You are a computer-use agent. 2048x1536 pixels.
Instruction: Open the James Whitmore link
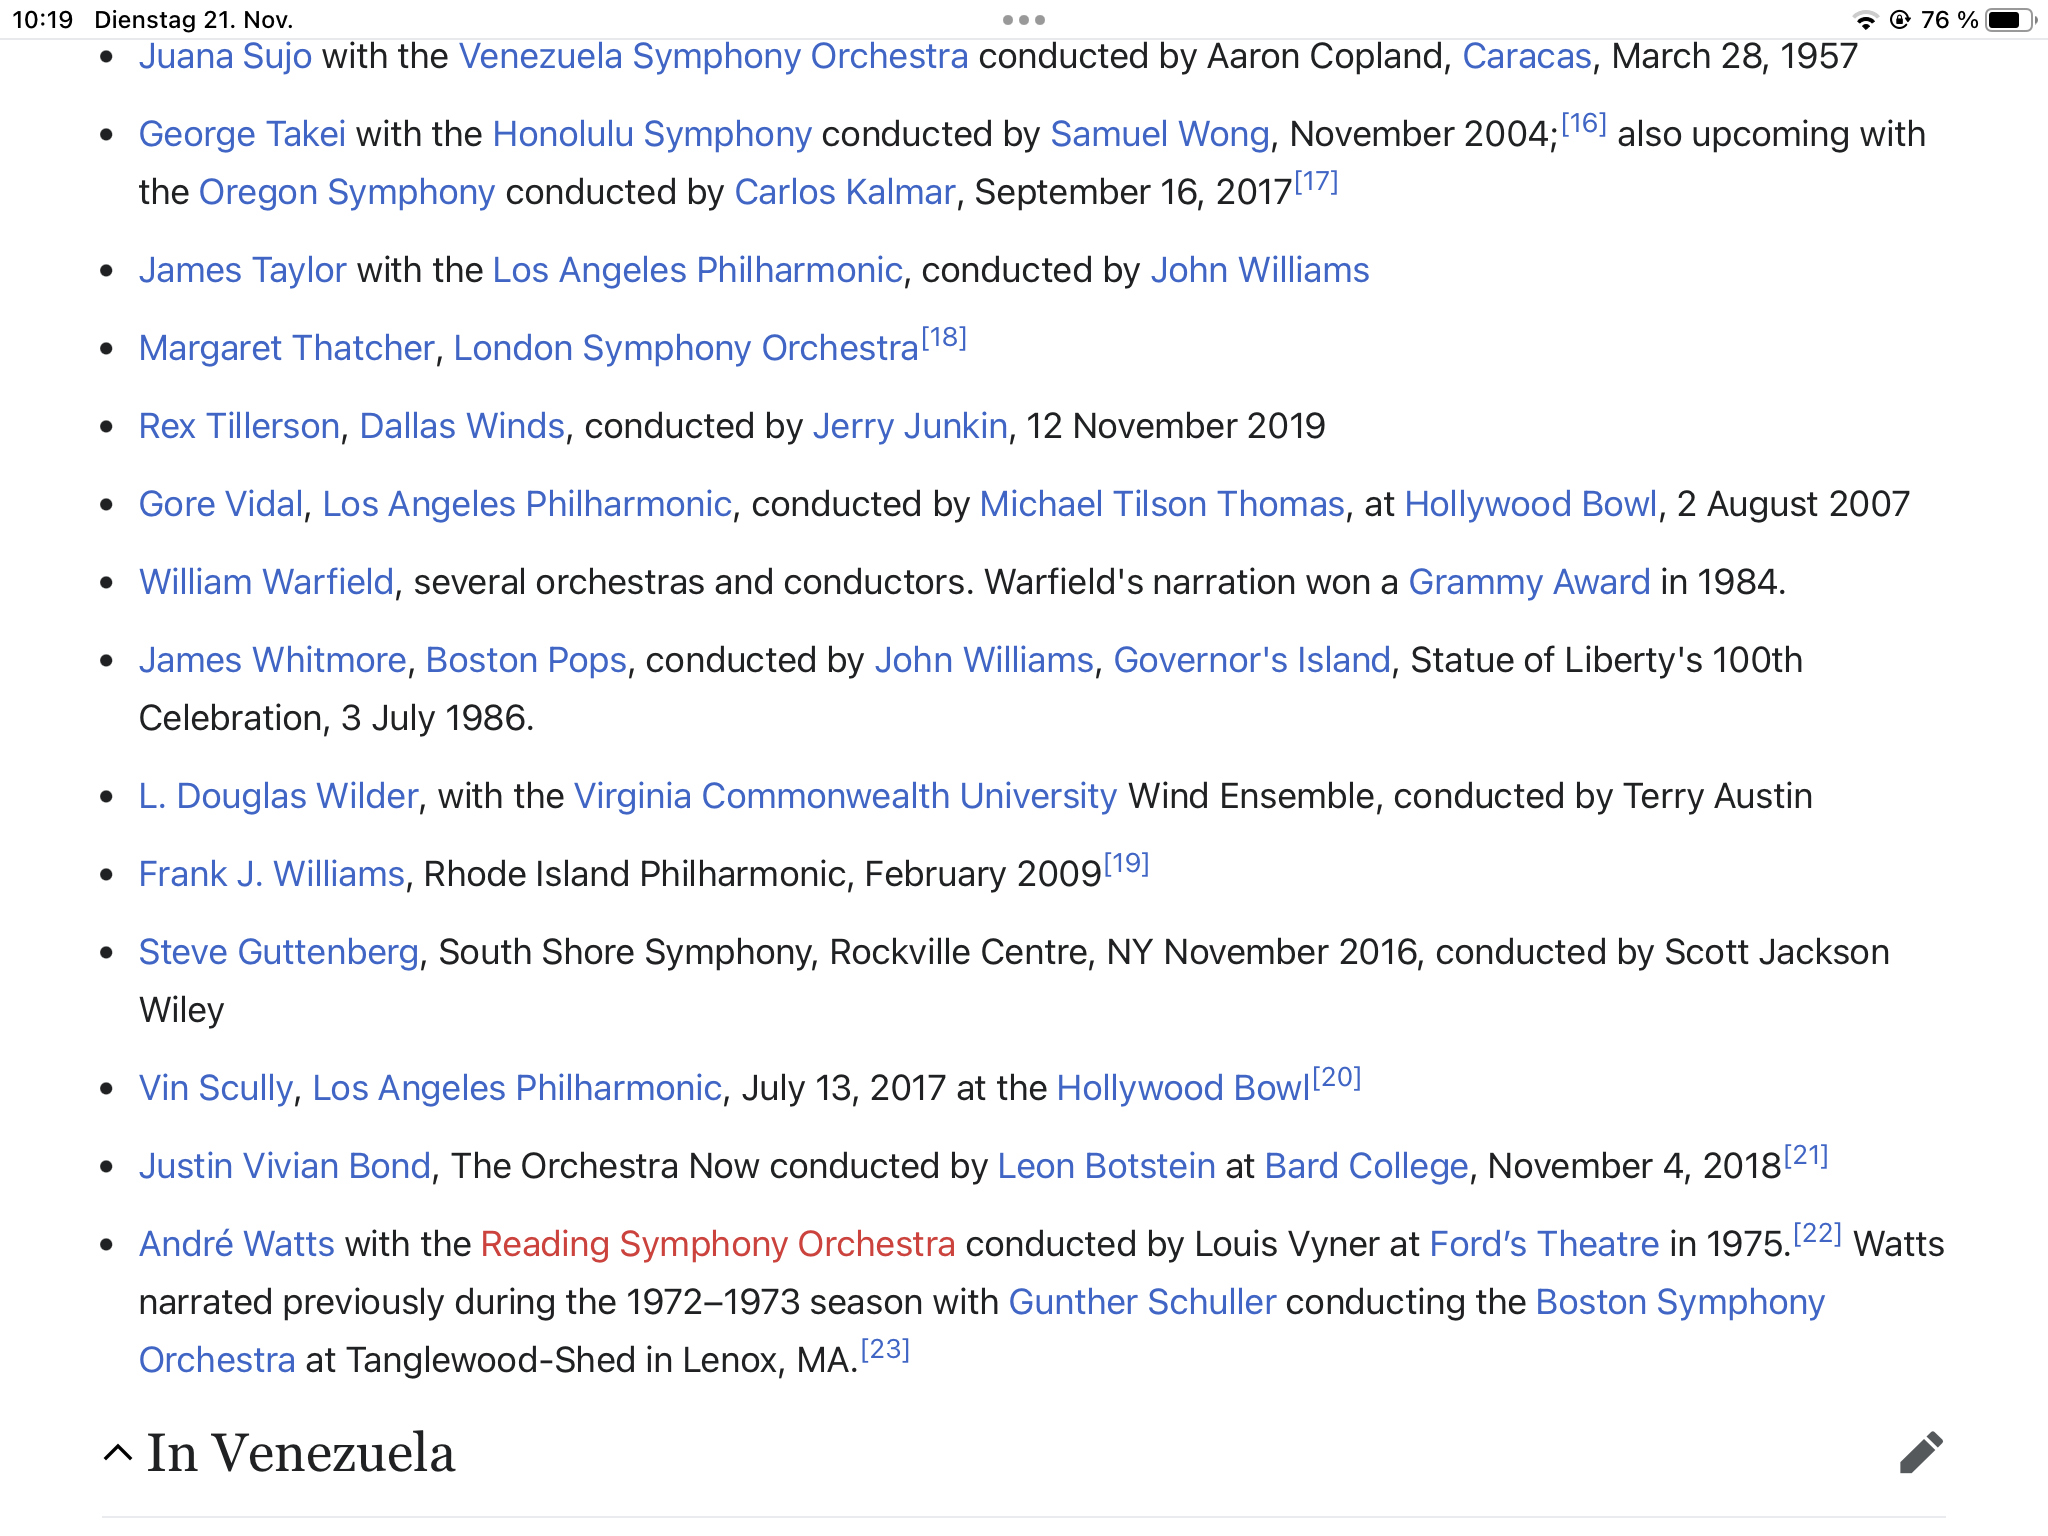pos(272,660)
